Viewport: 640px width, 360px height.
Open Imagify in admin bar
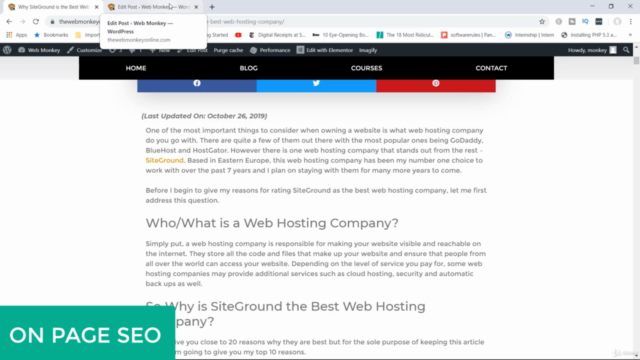(x=368, y=50)
